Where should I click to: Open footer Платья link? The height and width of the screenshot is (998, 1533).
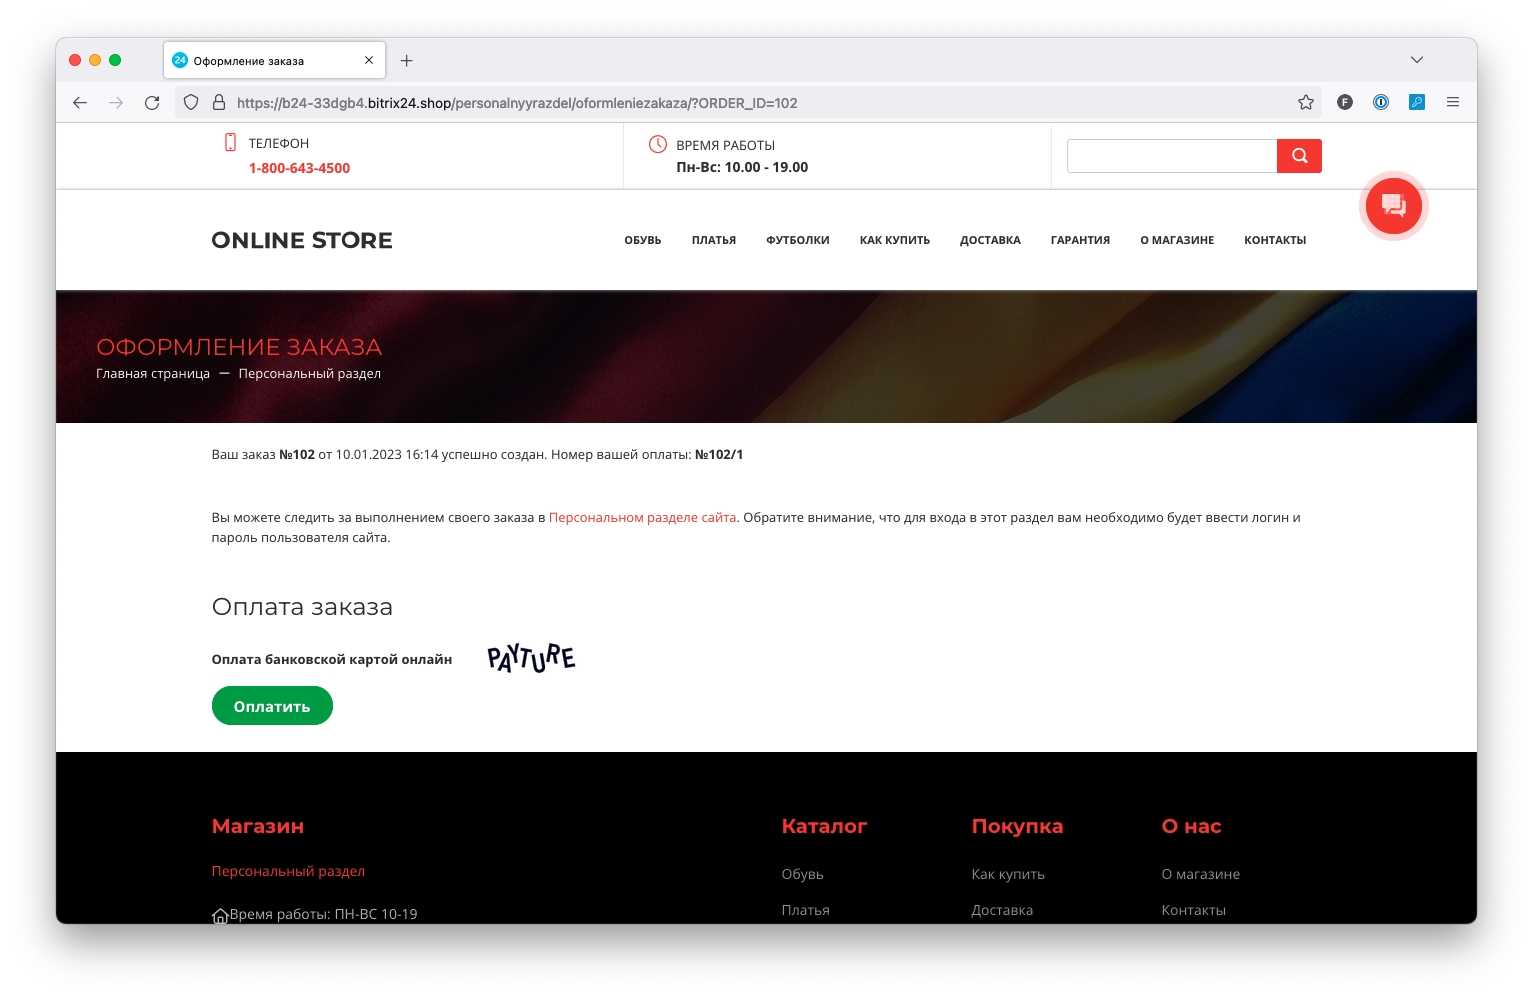[x=806, y=910]
